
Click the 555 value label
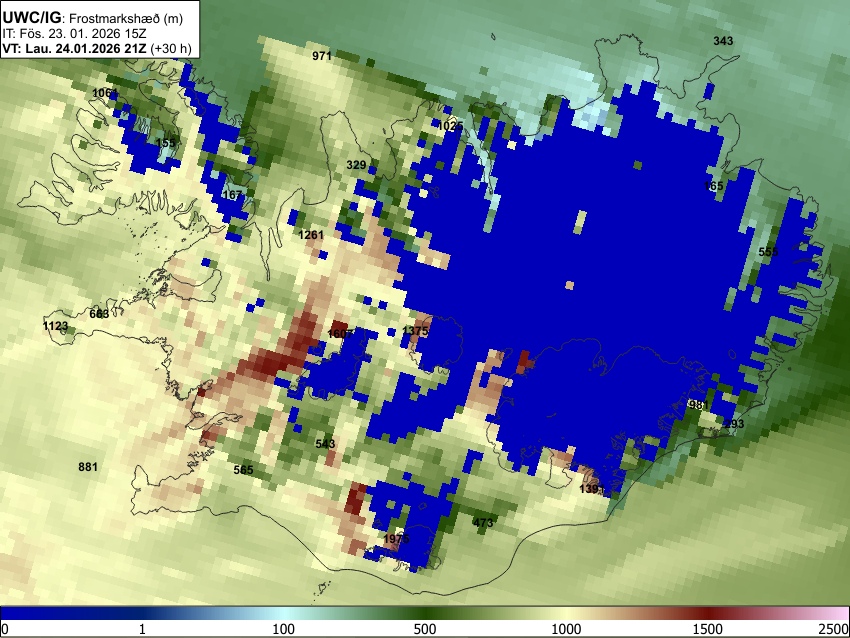coord(768,252)
